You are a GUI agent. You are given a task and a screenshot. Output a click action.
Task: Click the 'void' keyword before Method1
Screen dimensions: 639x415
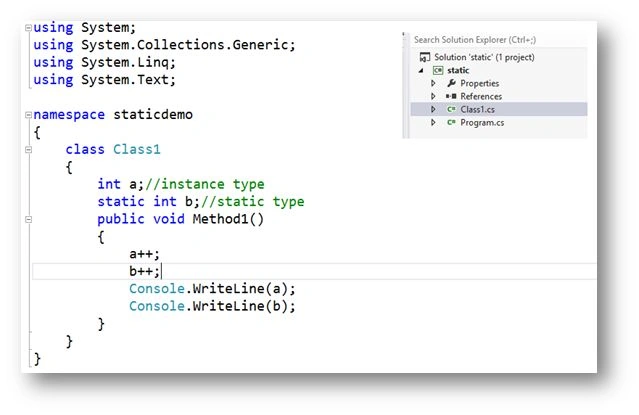169,220
